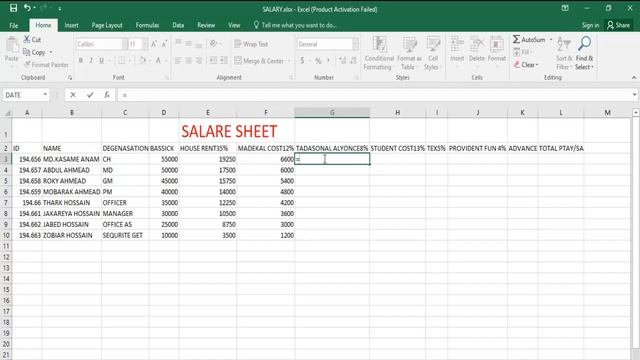Image resolution: width=640 pixels, height=360 pixels.
Task: Open the Font size dropdown
Action: [x=144, y=44]
